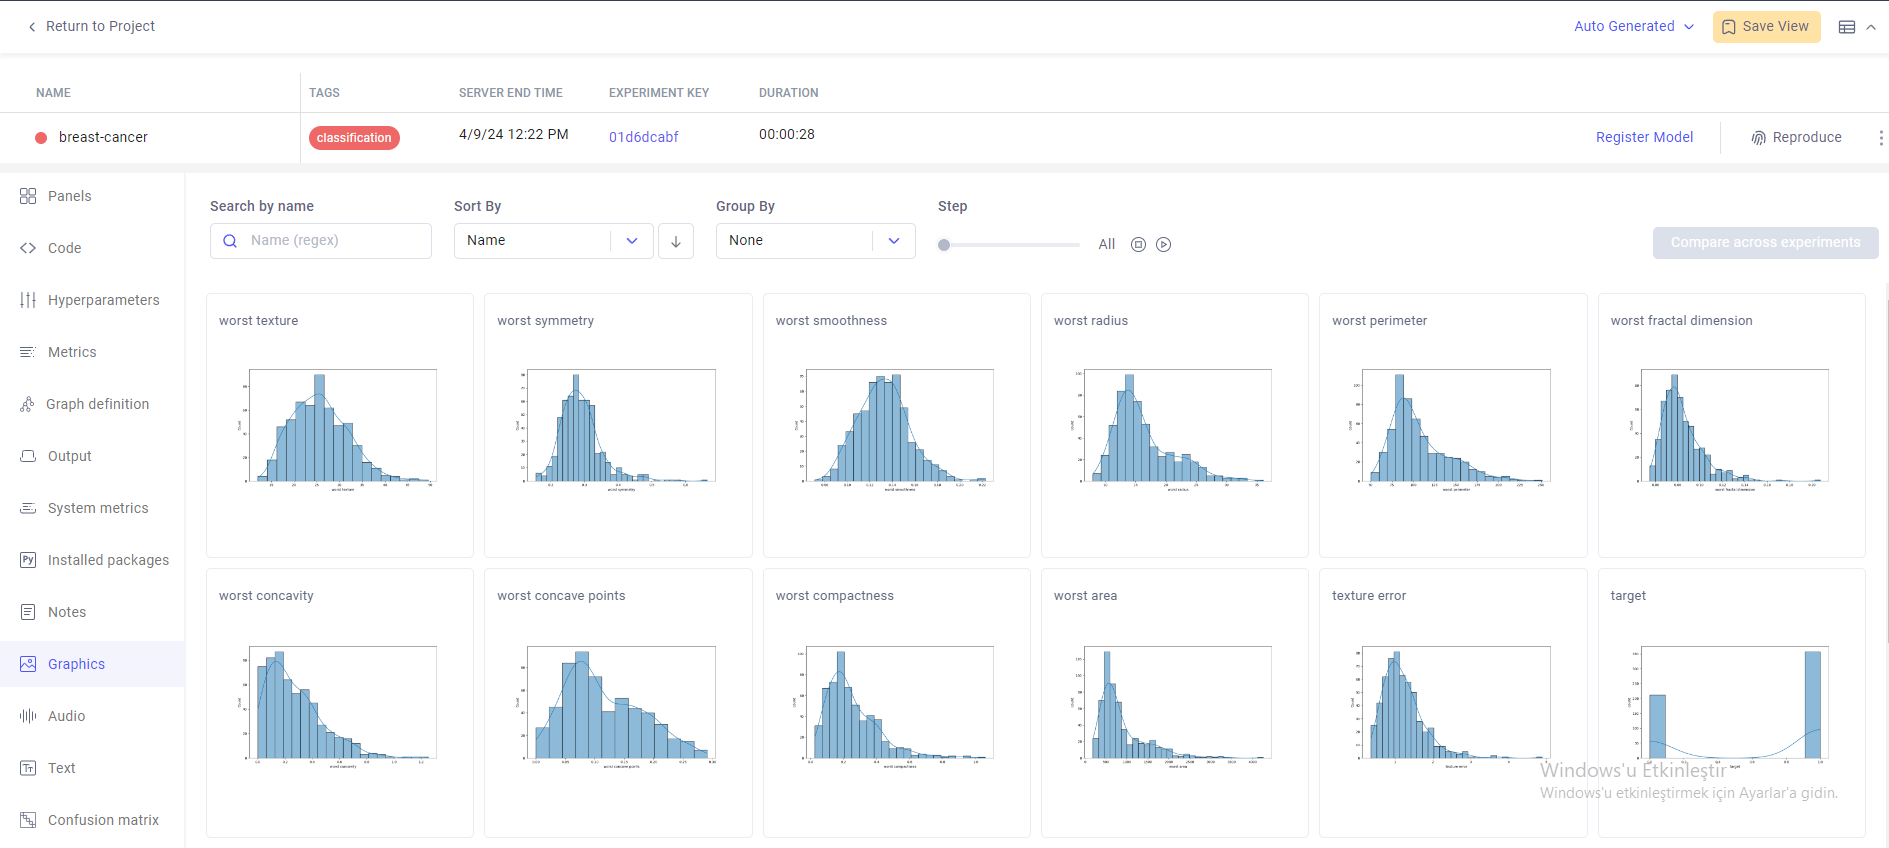Click the Notes icon in sidebar
This screenshot has width=1889, height=848.
28,612
